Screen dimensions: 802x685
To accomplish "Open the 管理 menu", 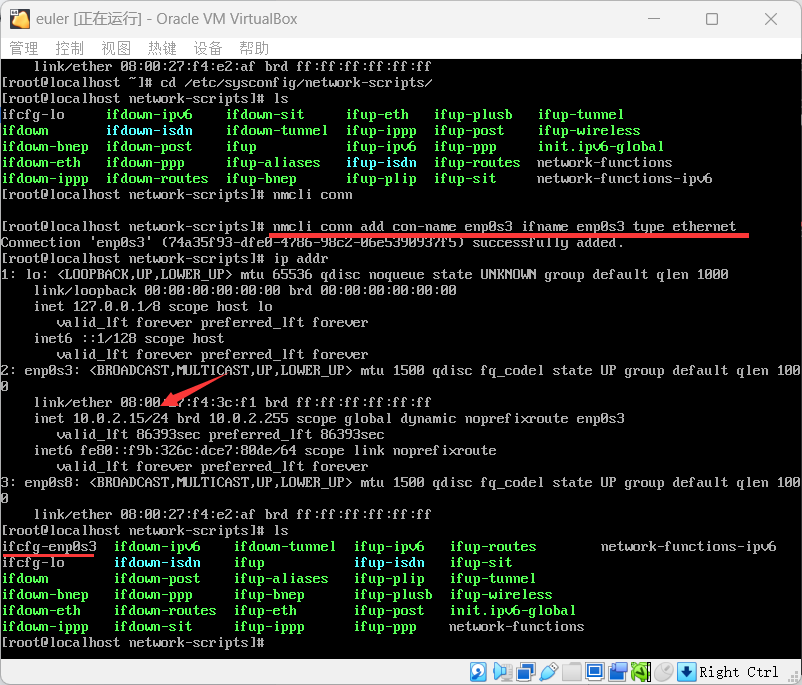I will (x=23, y=47).
